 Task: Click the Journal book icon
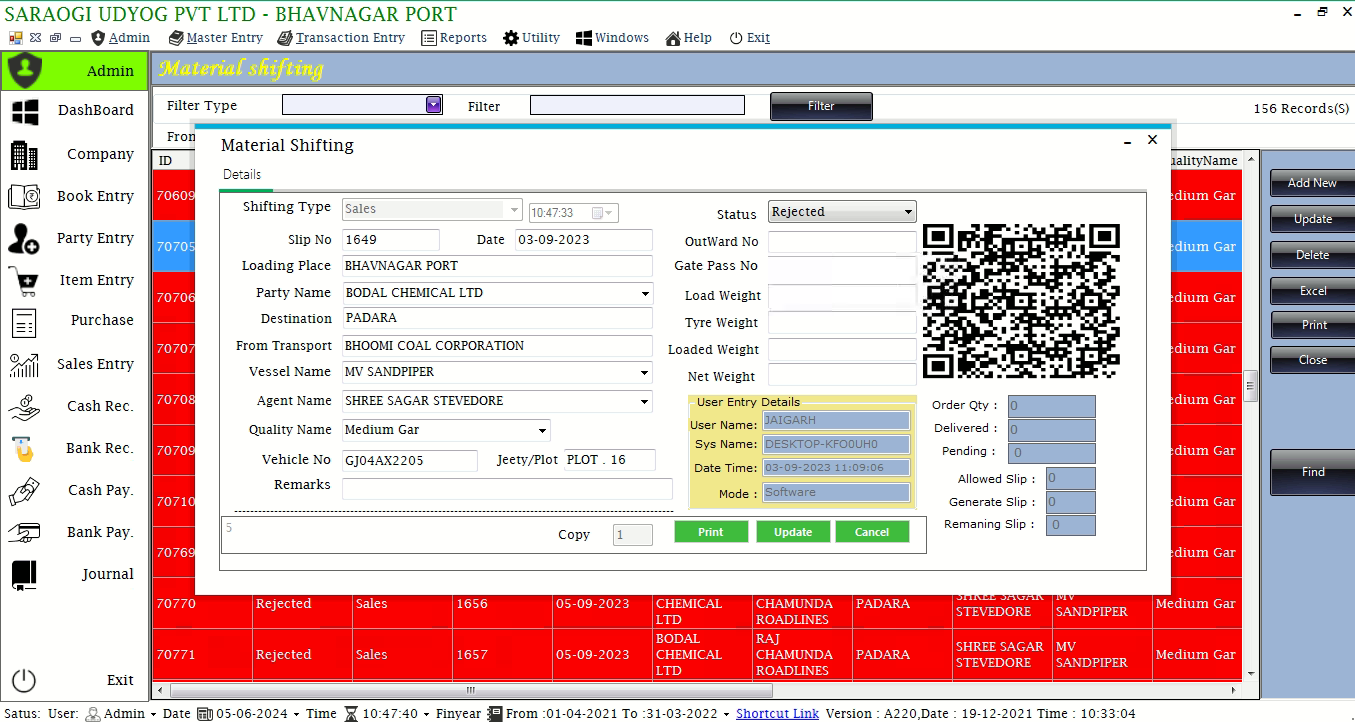coord(24,575)
